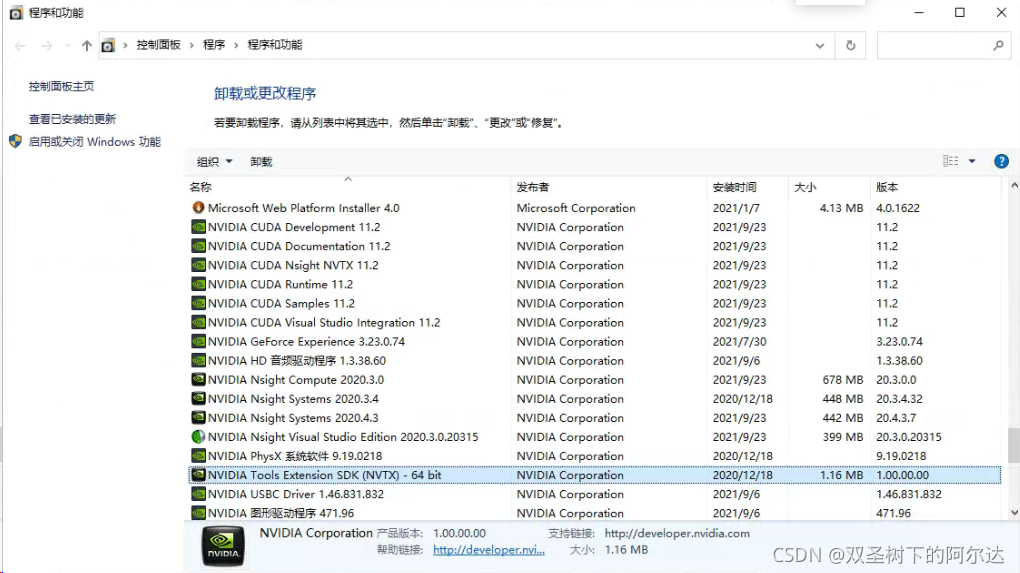Open the recent locations dropdown arrow
The image size is (1020, 573).
pos(68,46)
